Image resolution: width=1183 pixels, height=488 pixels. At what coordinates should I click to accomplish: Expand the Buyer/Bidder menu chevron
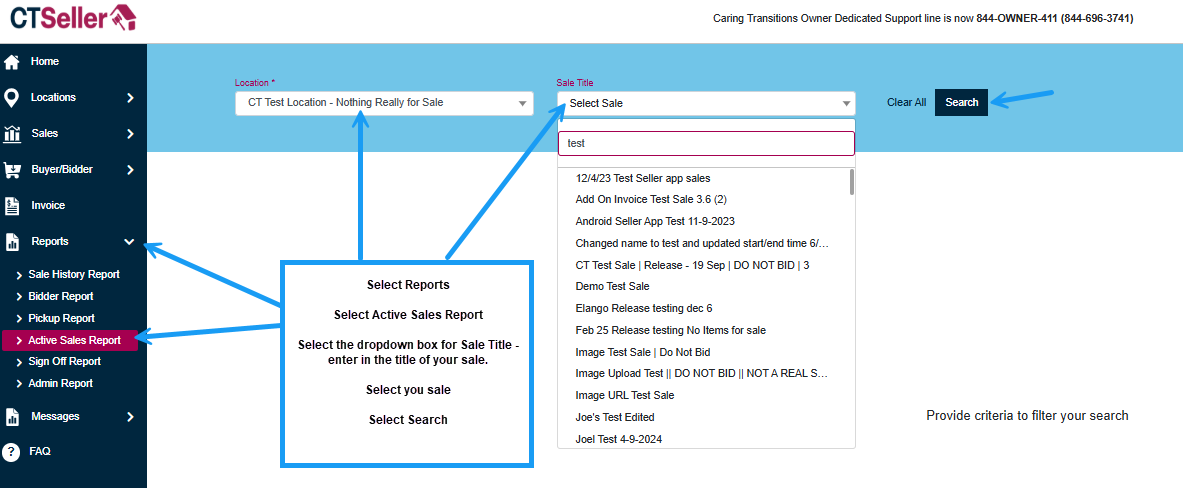pyautogui.click(x=130, y=170)
